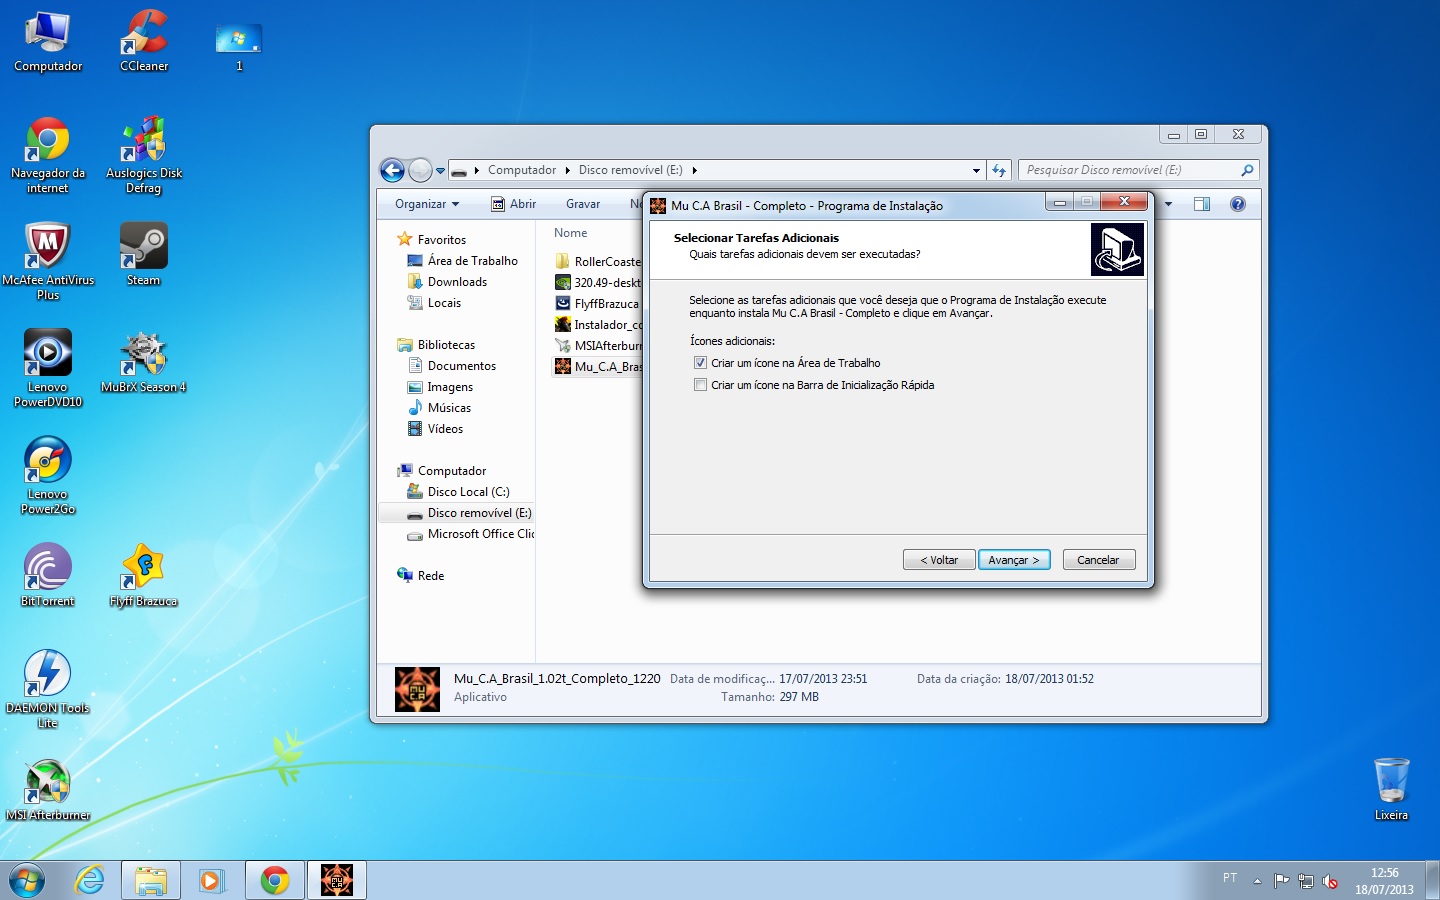
Task: Uncheck the Área de Trabalho icon checkbox
Action: 700,363
